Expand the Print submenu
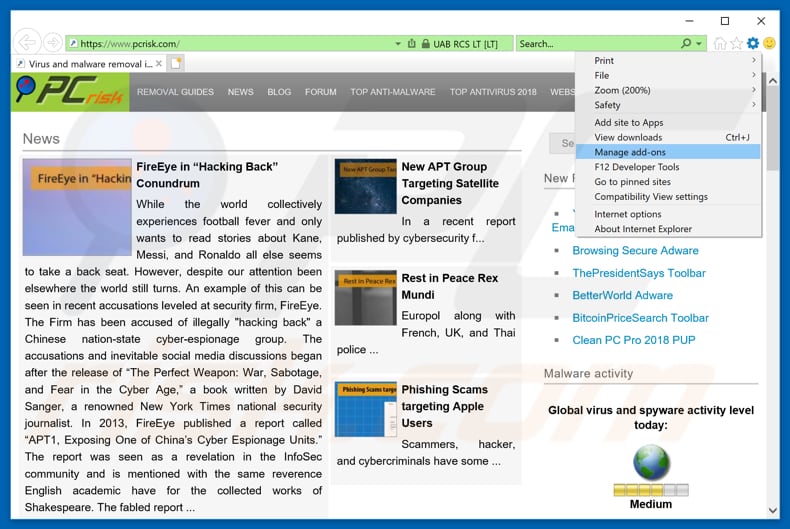Viewport: 790px width, 529px height. [668, 60]
